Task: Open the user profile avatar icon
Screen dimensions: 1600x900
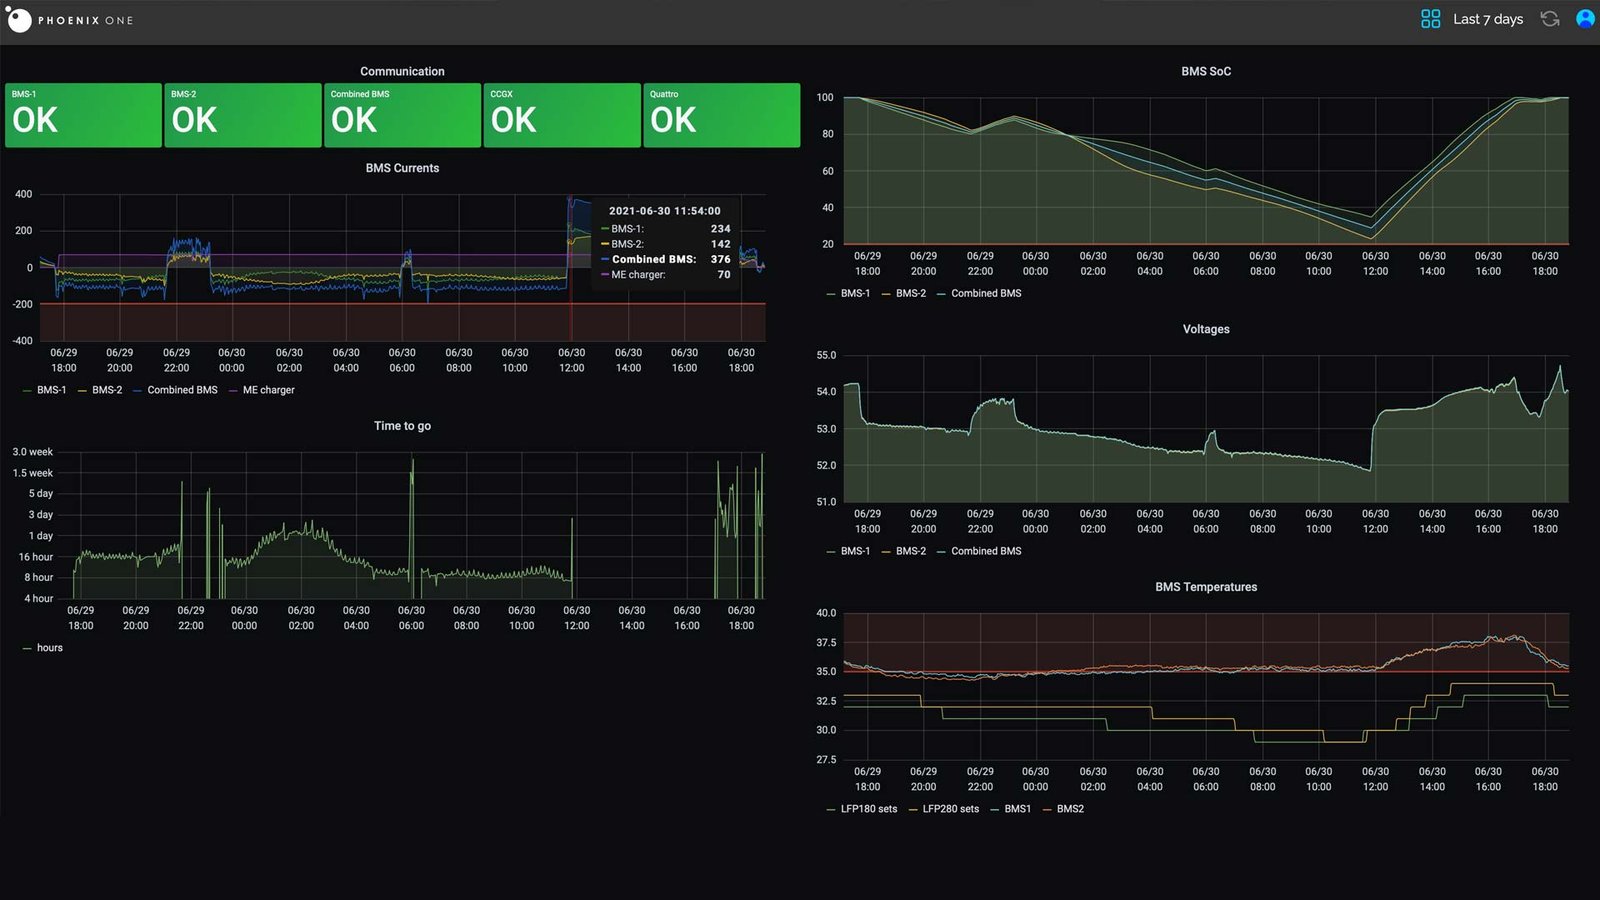Action: [1585, 19]
